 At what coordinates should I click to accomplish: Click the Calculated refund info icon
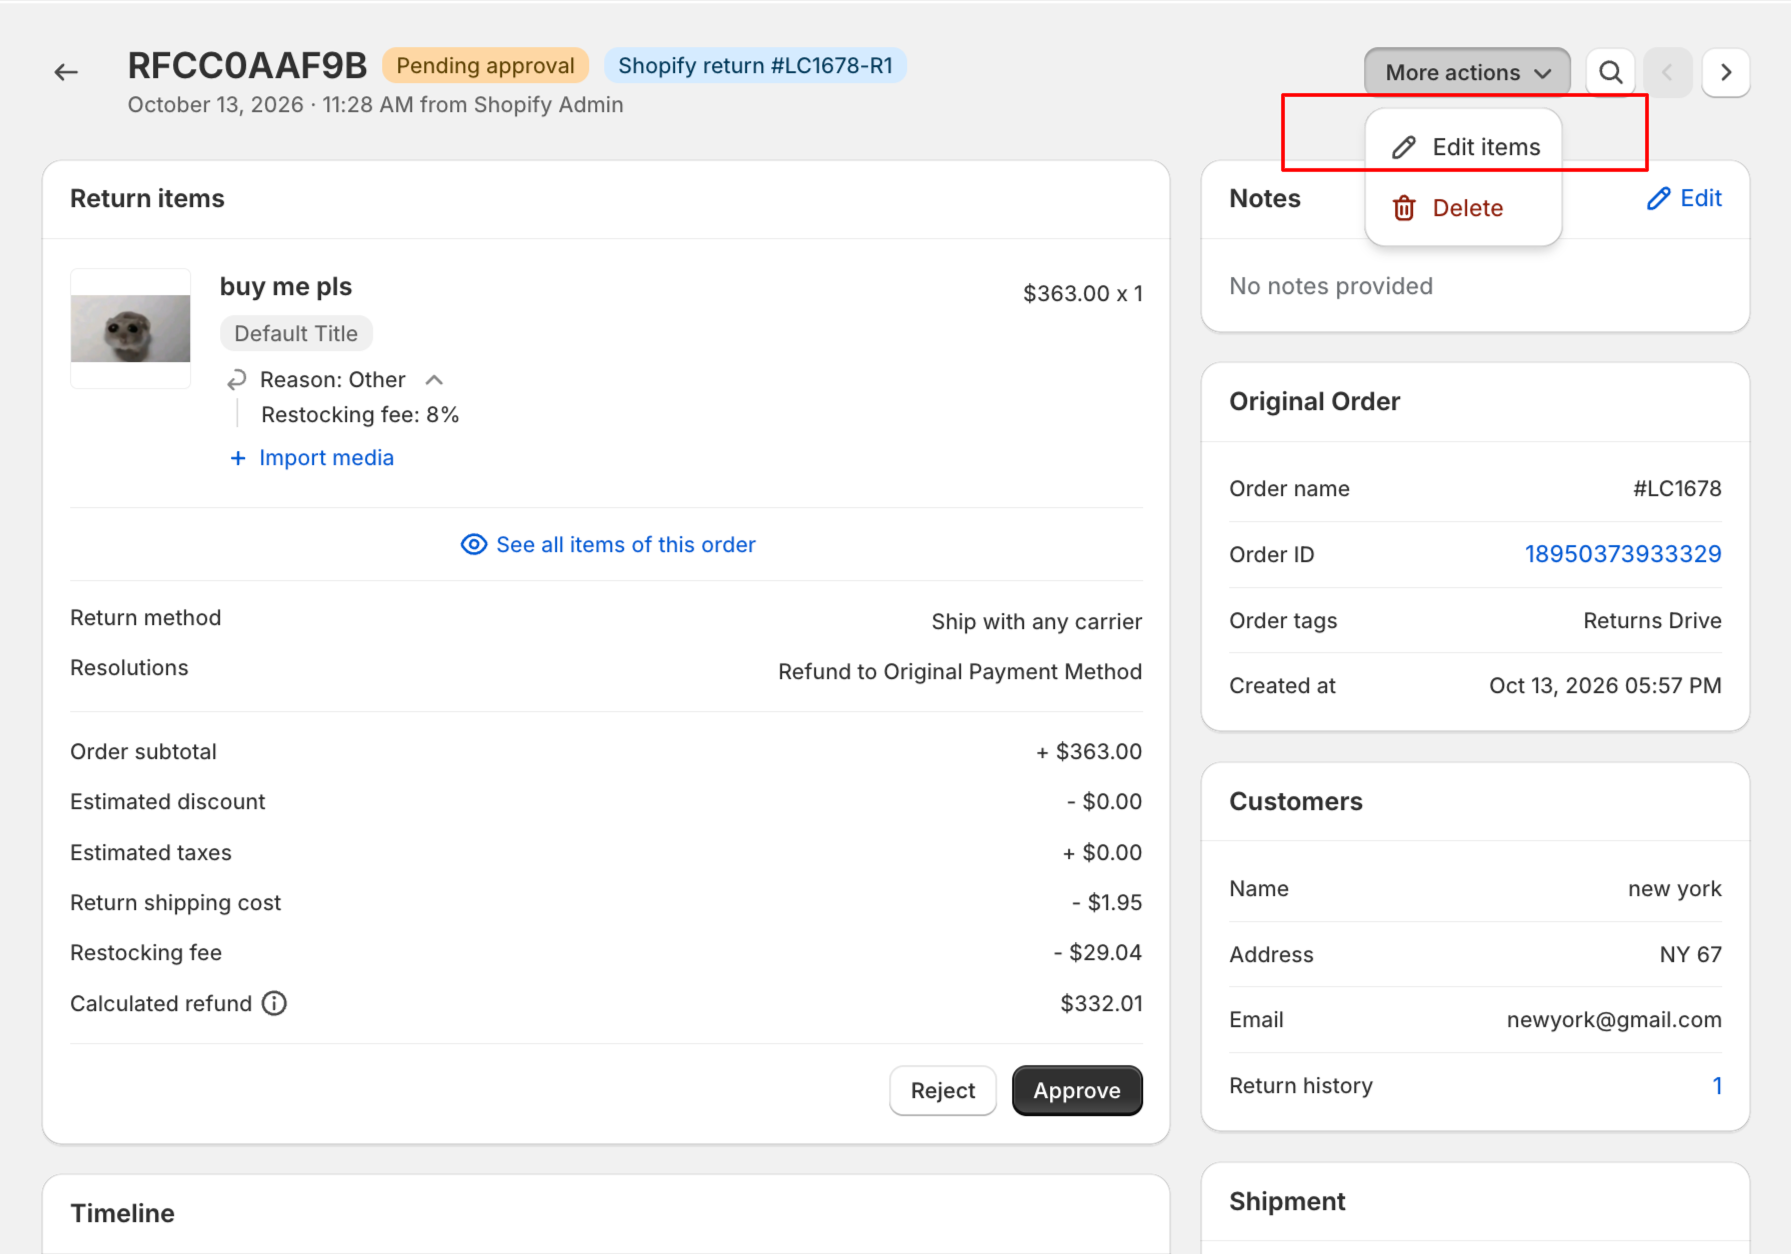point(274,1003)
